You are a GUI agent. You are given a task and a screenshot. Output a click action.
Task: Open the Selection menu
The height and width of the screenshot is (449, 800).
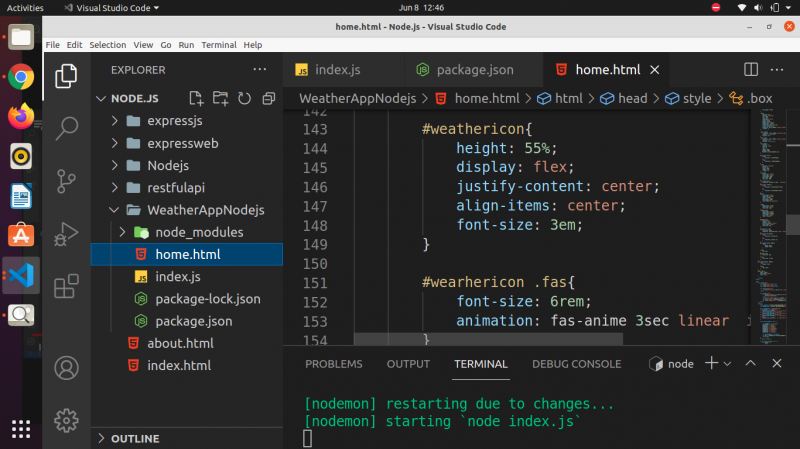pyautogui.click(x=108, y=45)
